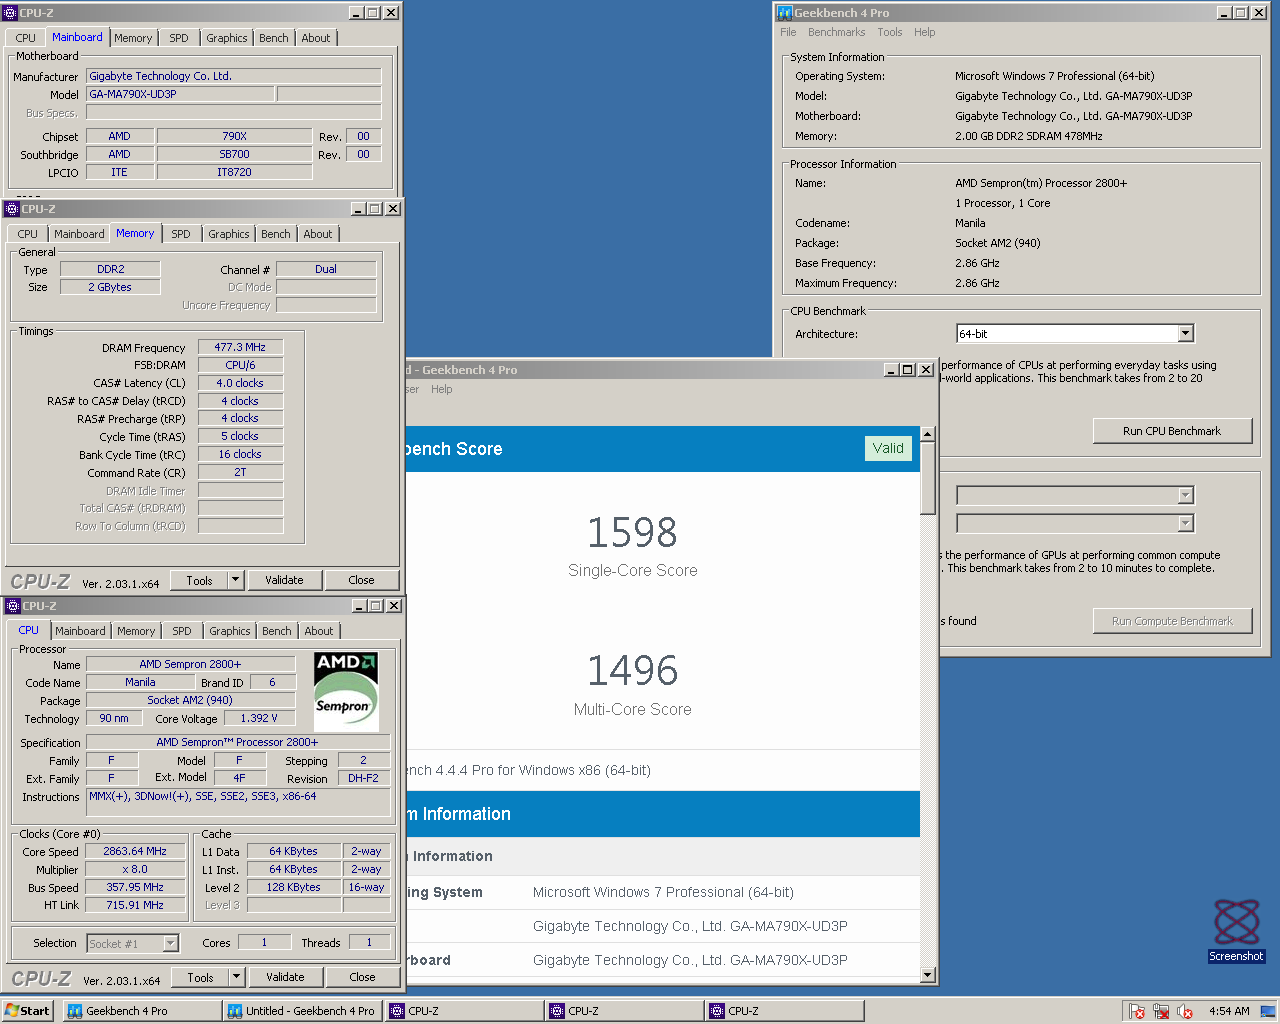Expand the Tools dropdown arrow in the Memory window
Image resolution: width=1280 pixels, height=1024 pixels.
[236, 580]
